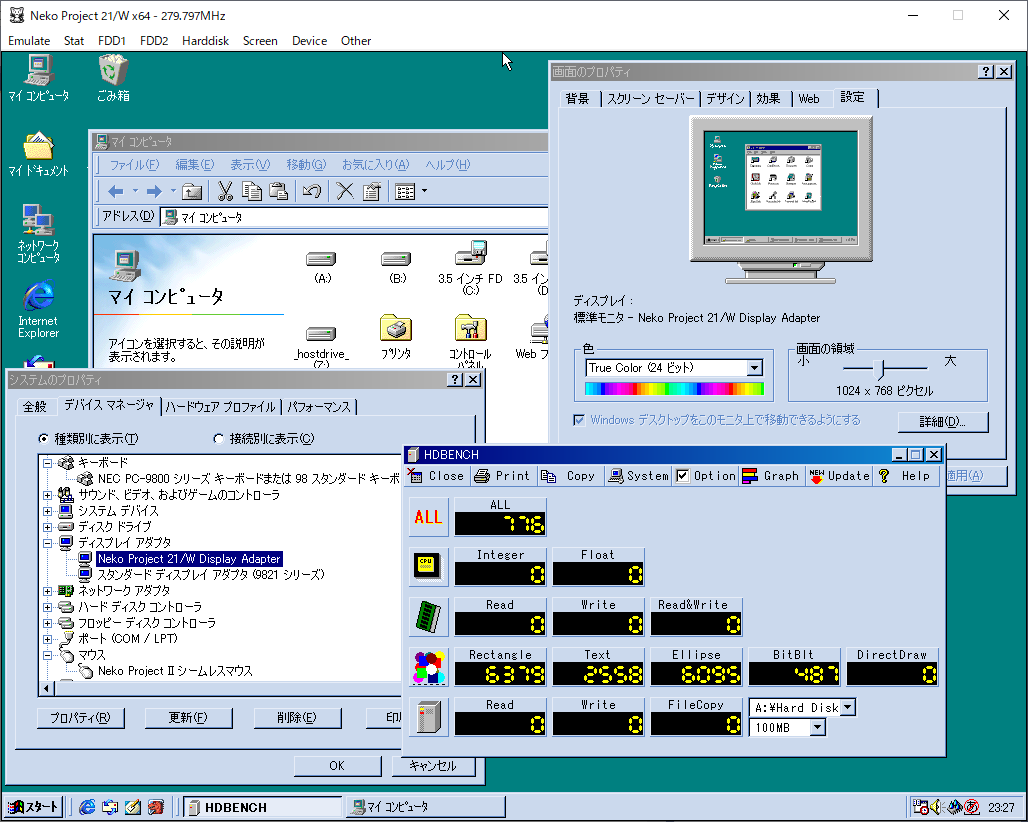1028x822 pixels.
Task: Select the Internet Explorer desktop icon
Action: [38, 309]
